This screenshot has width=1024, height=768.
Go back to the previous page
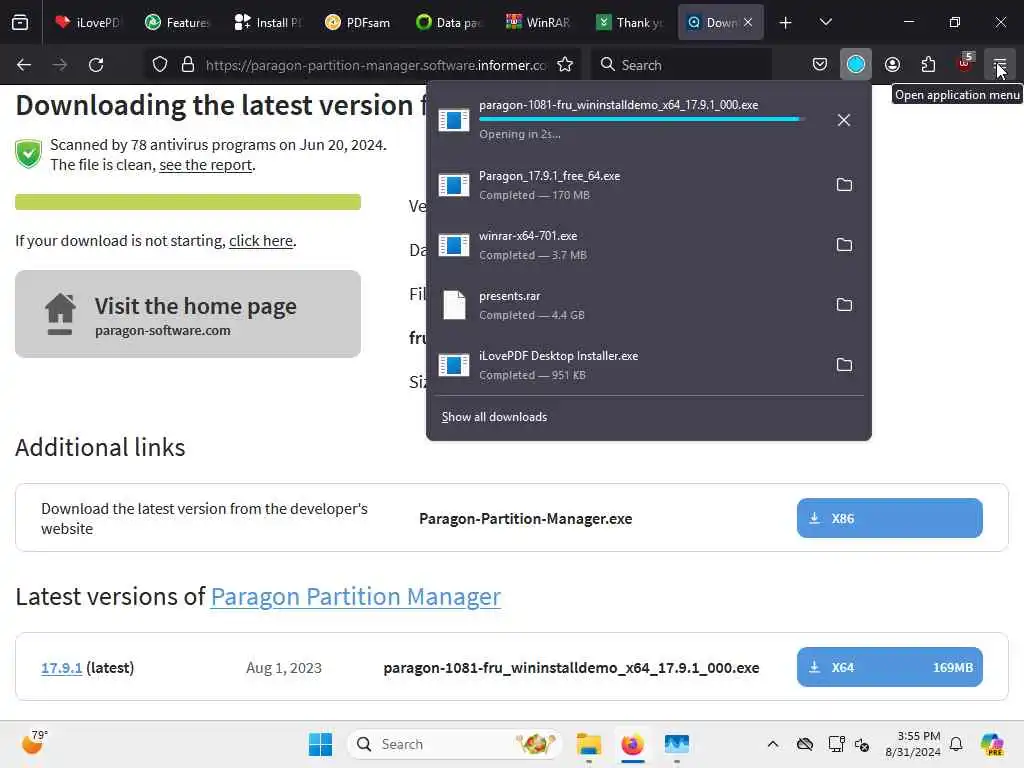[x=24, y=65]
